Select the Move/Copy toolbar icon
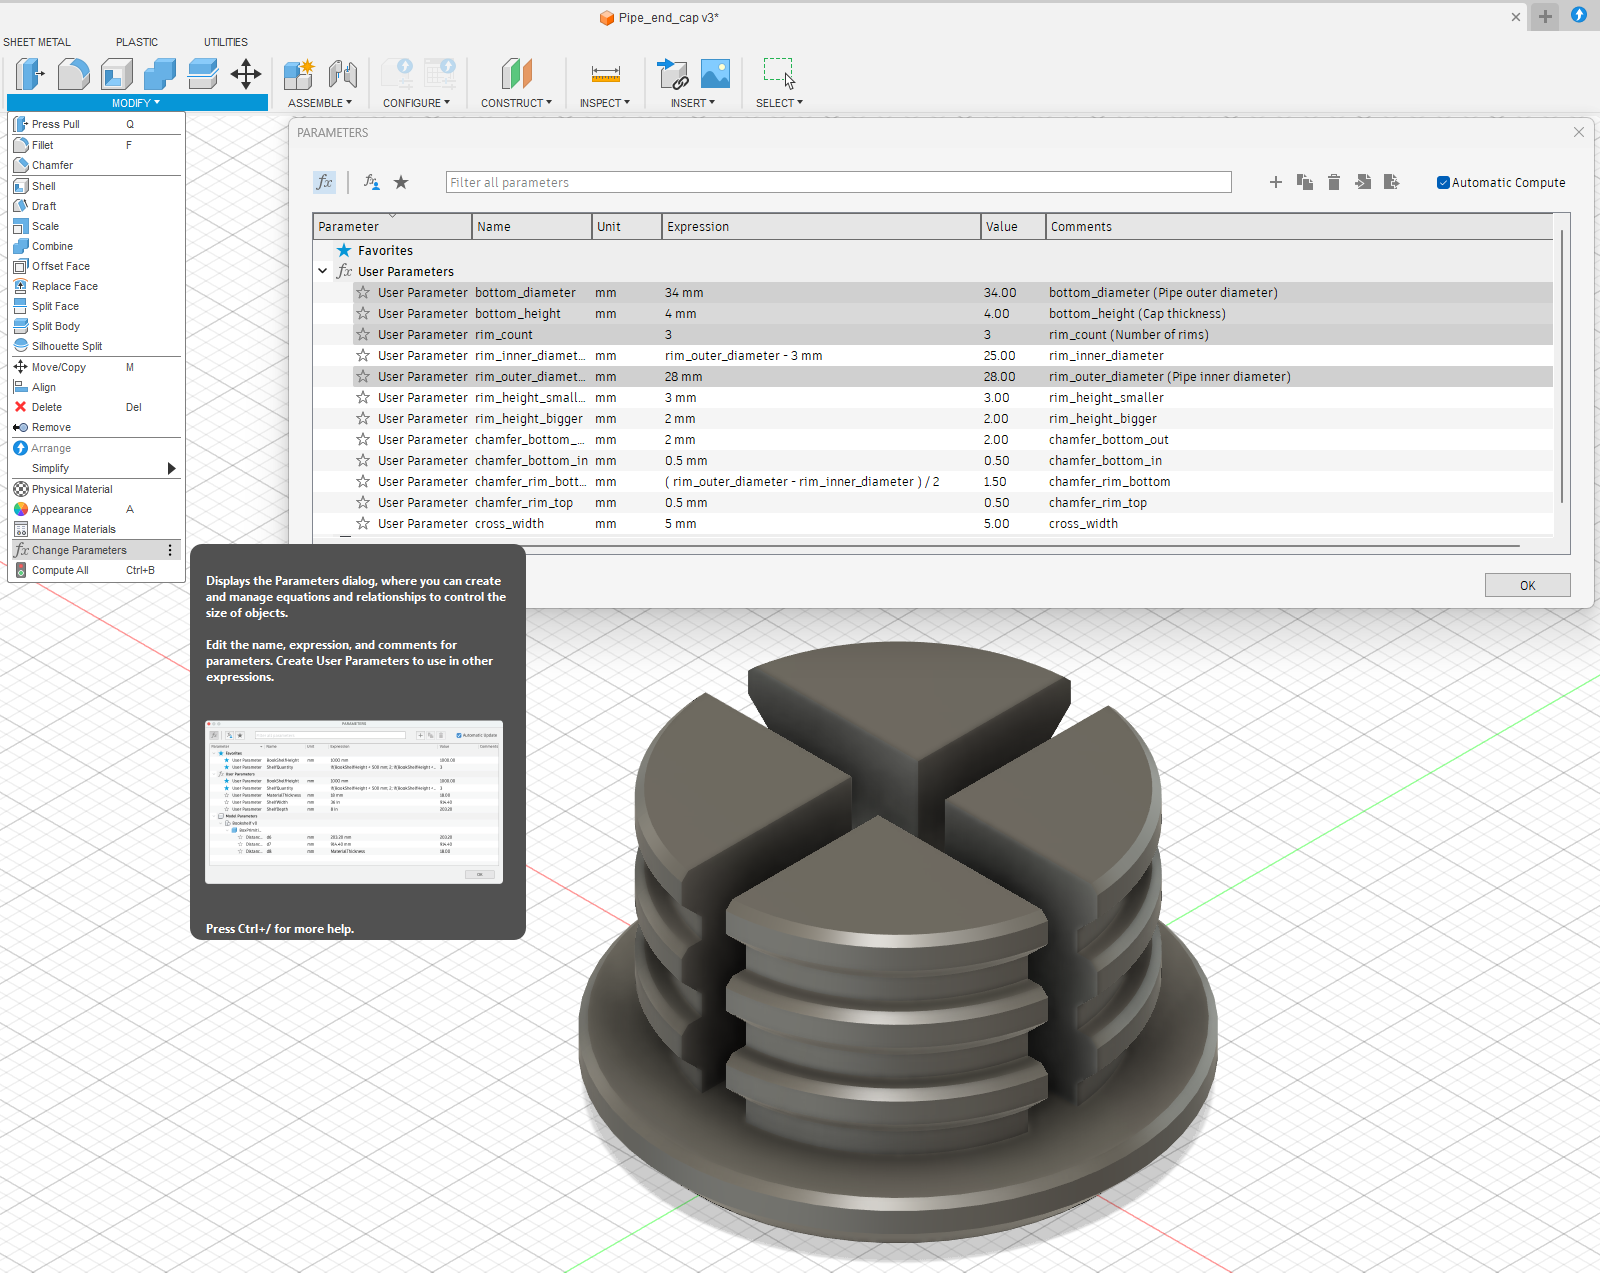 pos(246,74)
